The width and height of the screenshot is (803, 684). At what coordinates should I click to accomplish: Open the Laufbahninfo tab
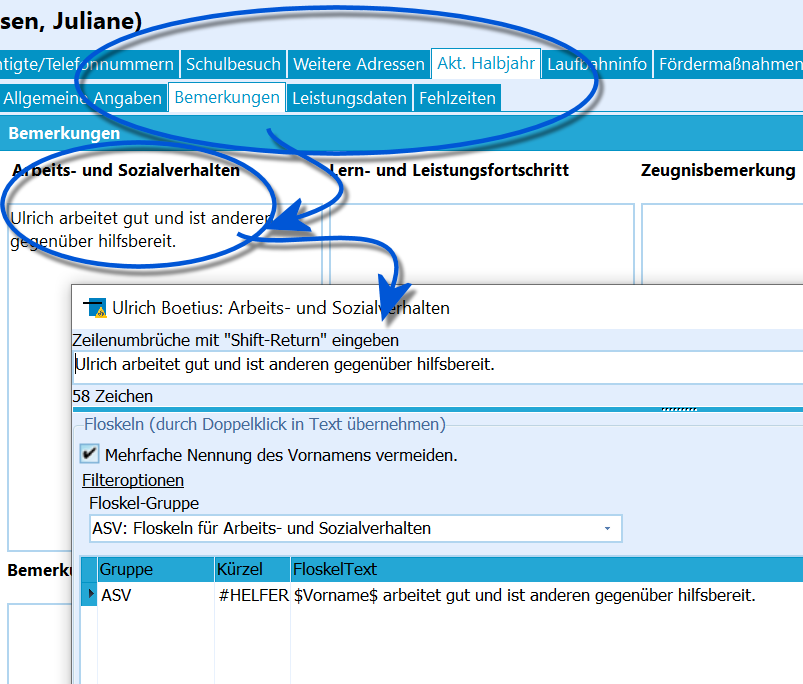tap(597, 64)
